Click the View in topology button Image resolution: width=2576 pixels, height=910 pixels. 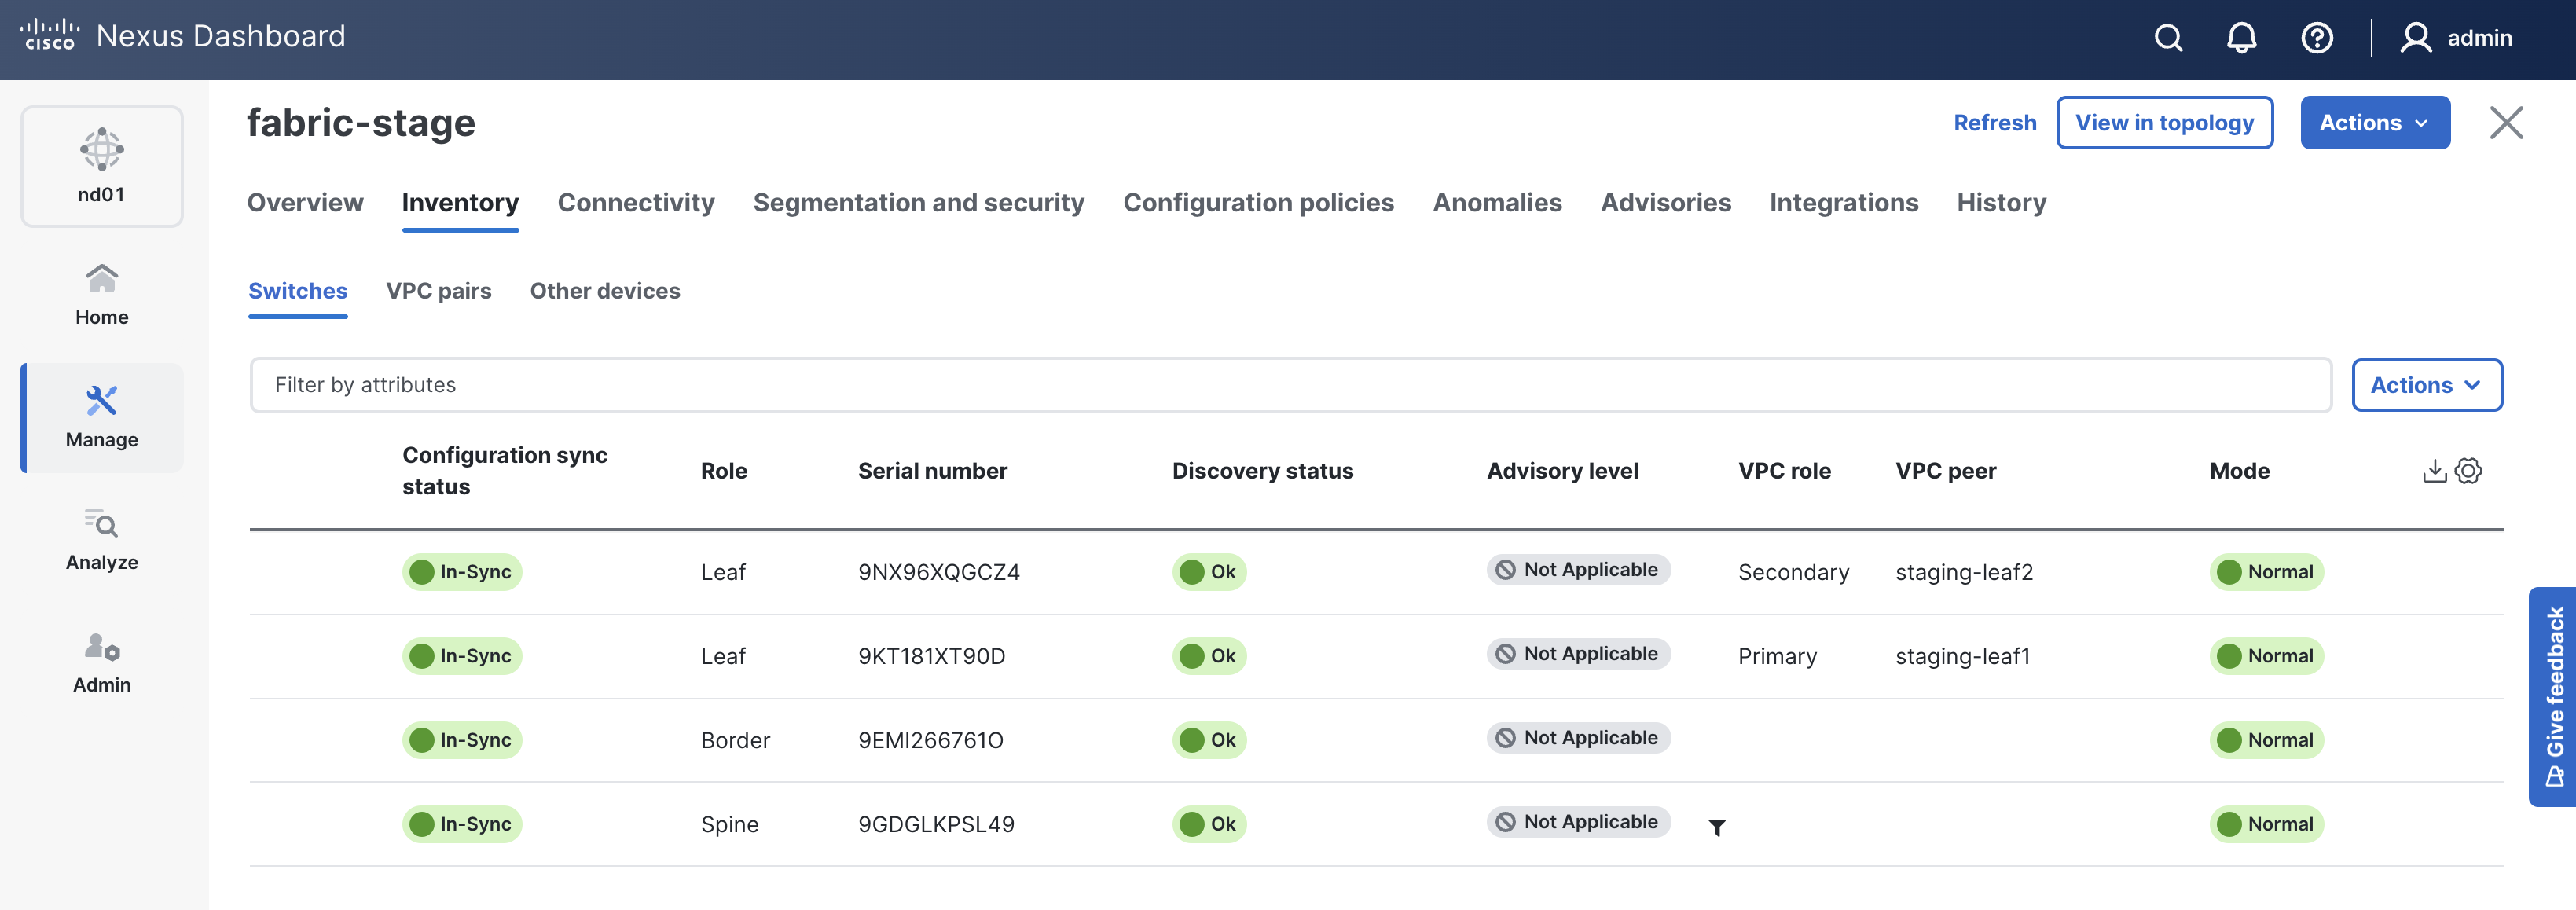(2164, 123)
